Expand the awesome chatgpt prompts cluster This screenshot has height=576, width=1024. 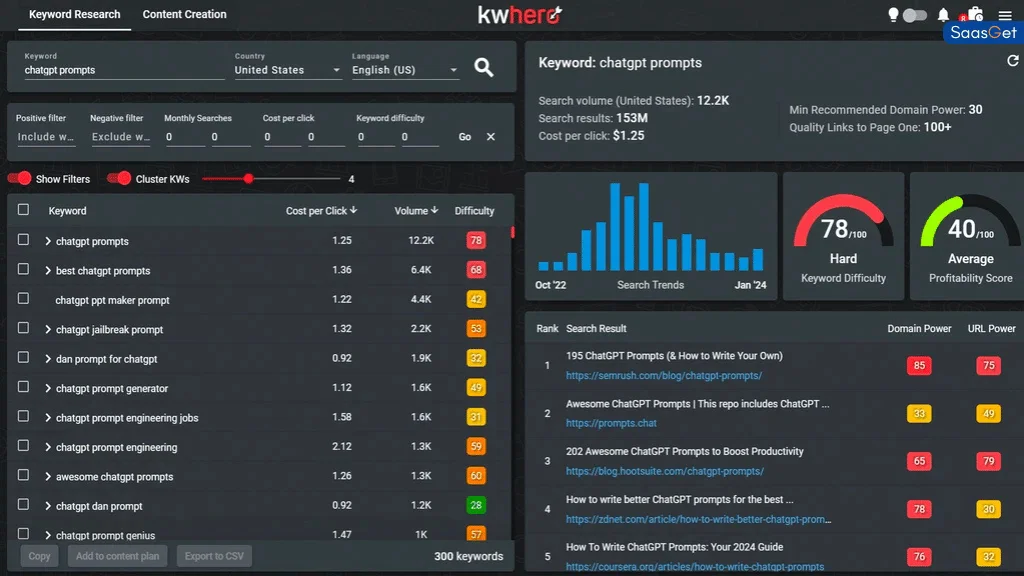[48, 476]
